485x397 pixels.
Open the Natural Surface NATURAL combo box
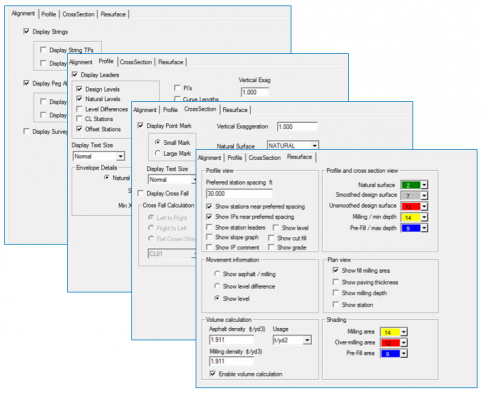293,146
